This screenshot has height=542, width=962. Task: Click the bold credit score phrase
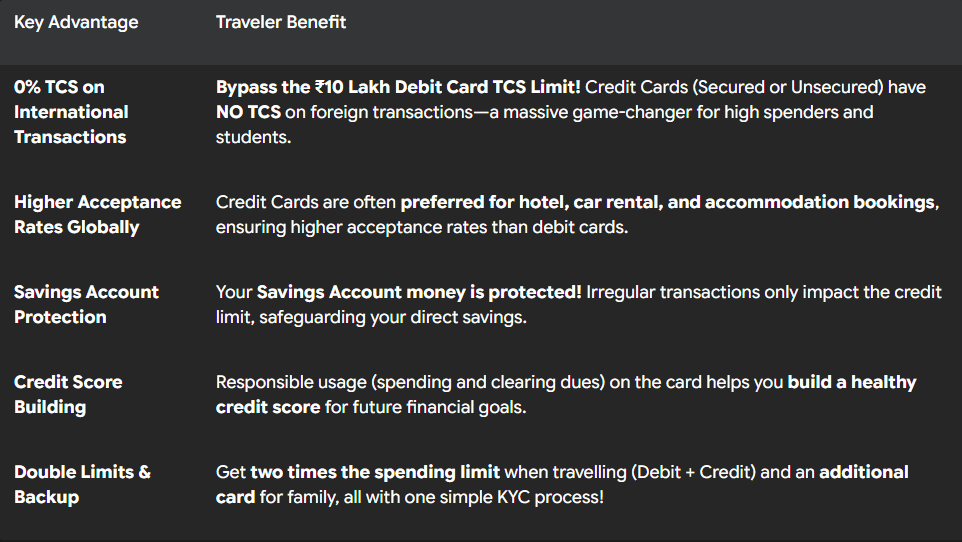tap(268, 408)
